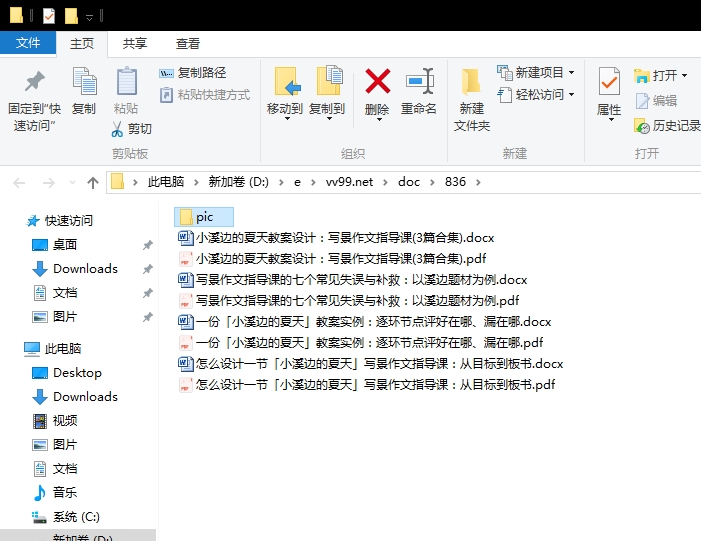
Task: Open pinned Desktop (桌面) under Quick access
Action: coord(55,245)
